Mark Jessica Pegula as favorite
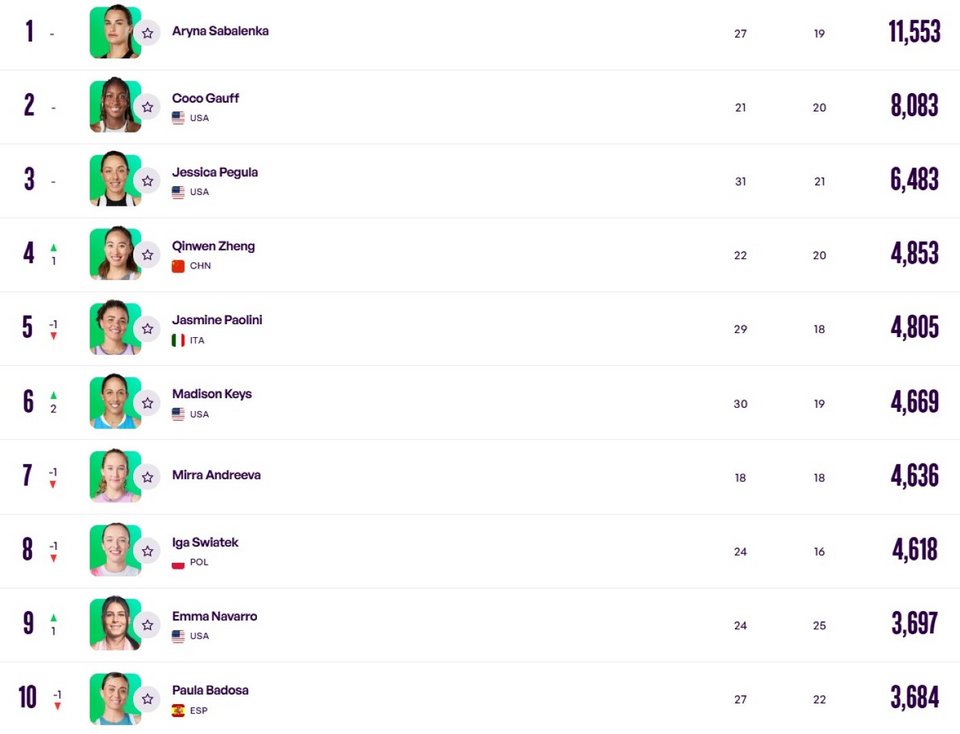 (x=148, y=181)
